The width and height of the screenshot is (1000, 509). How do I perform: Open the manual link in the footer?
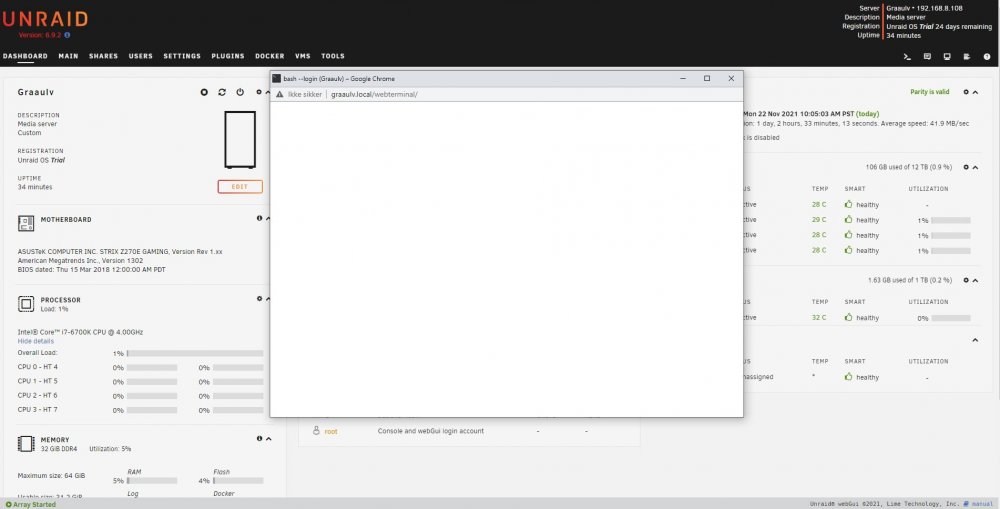pyautogui.click(x=982, y=504)
